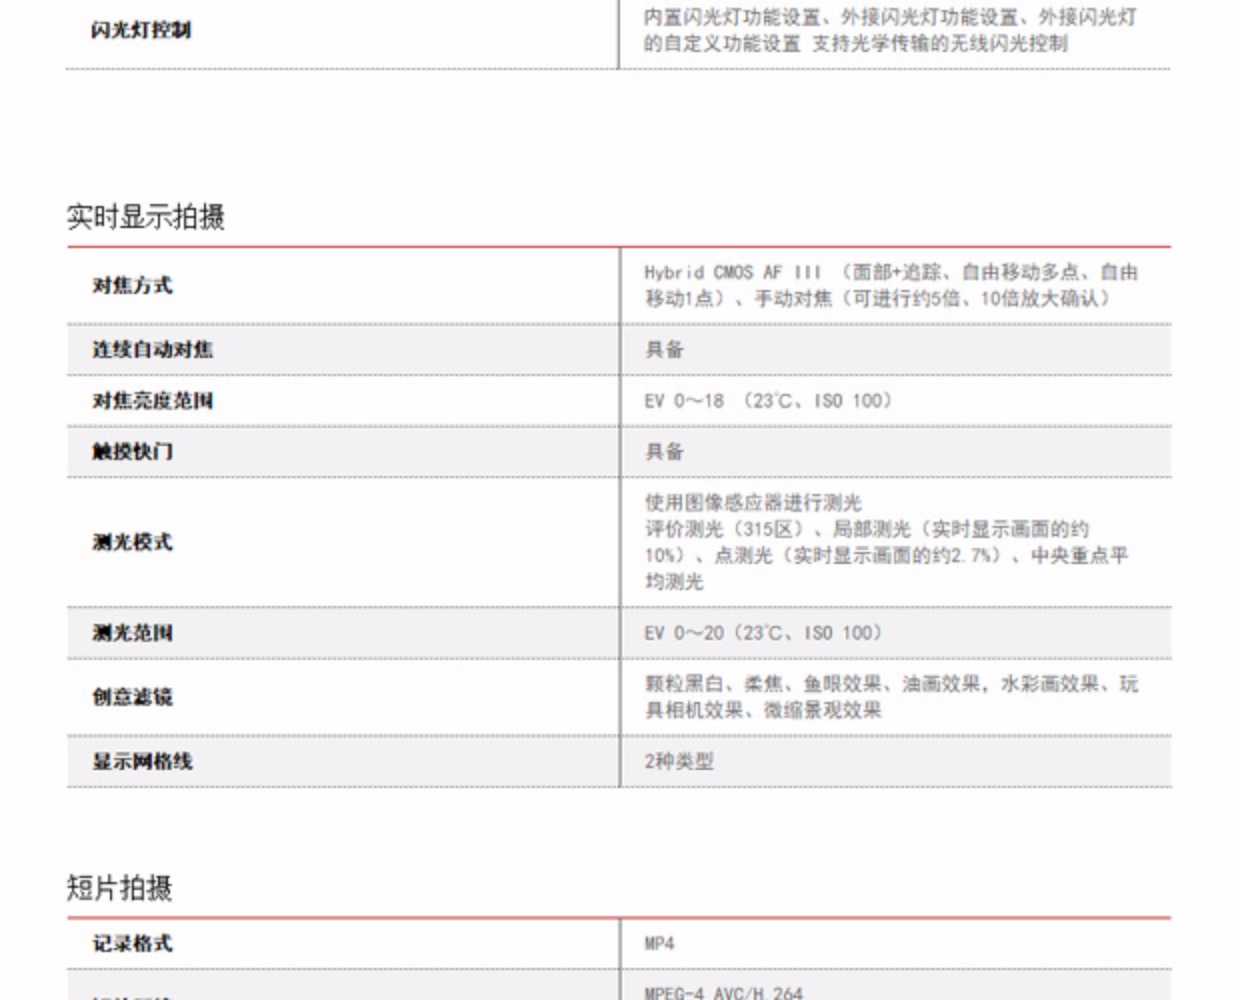Viewport: 1240px width, 1000px height.
Task: Click the 记录格式 row label
Action: pos(132,944)
